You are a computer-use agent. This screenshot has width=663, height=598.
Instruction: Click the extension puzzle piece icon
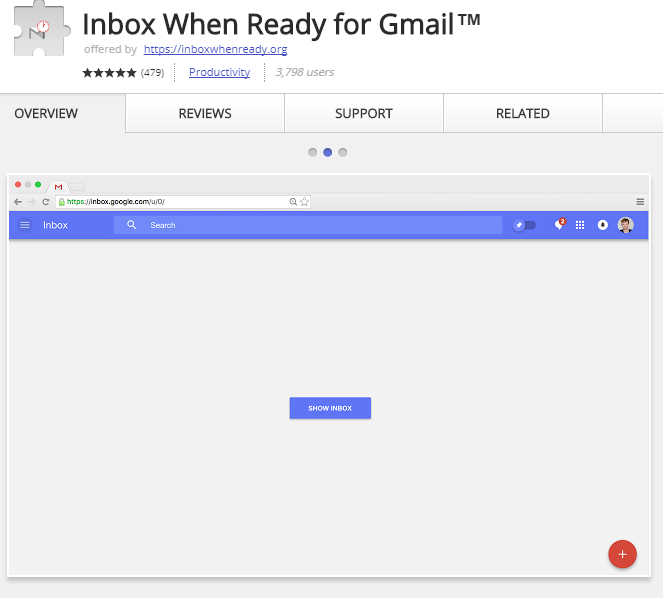pos(41,29)
